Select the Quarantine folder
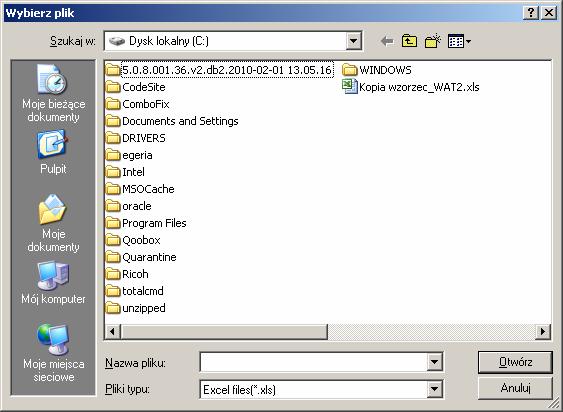Screen dimensions: 563x412 pyautogui.click(x=141, y=257)
